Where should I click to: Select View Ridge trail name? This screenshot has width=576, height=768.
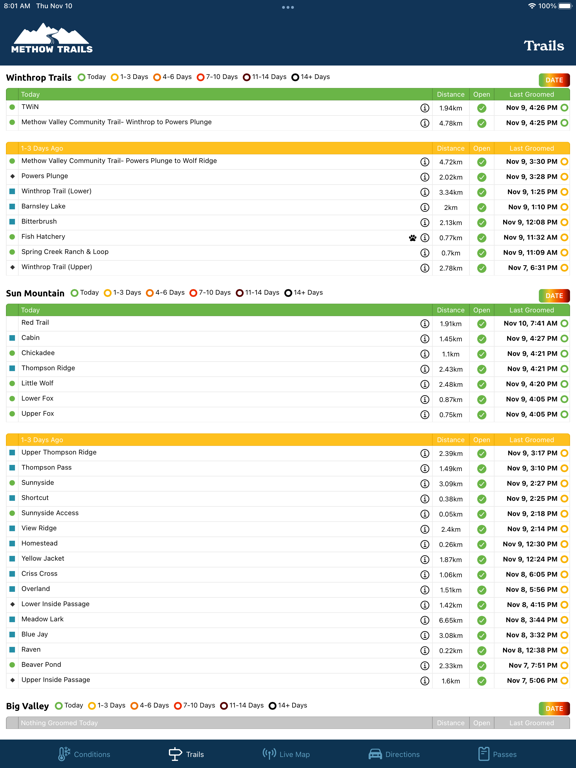39,528
